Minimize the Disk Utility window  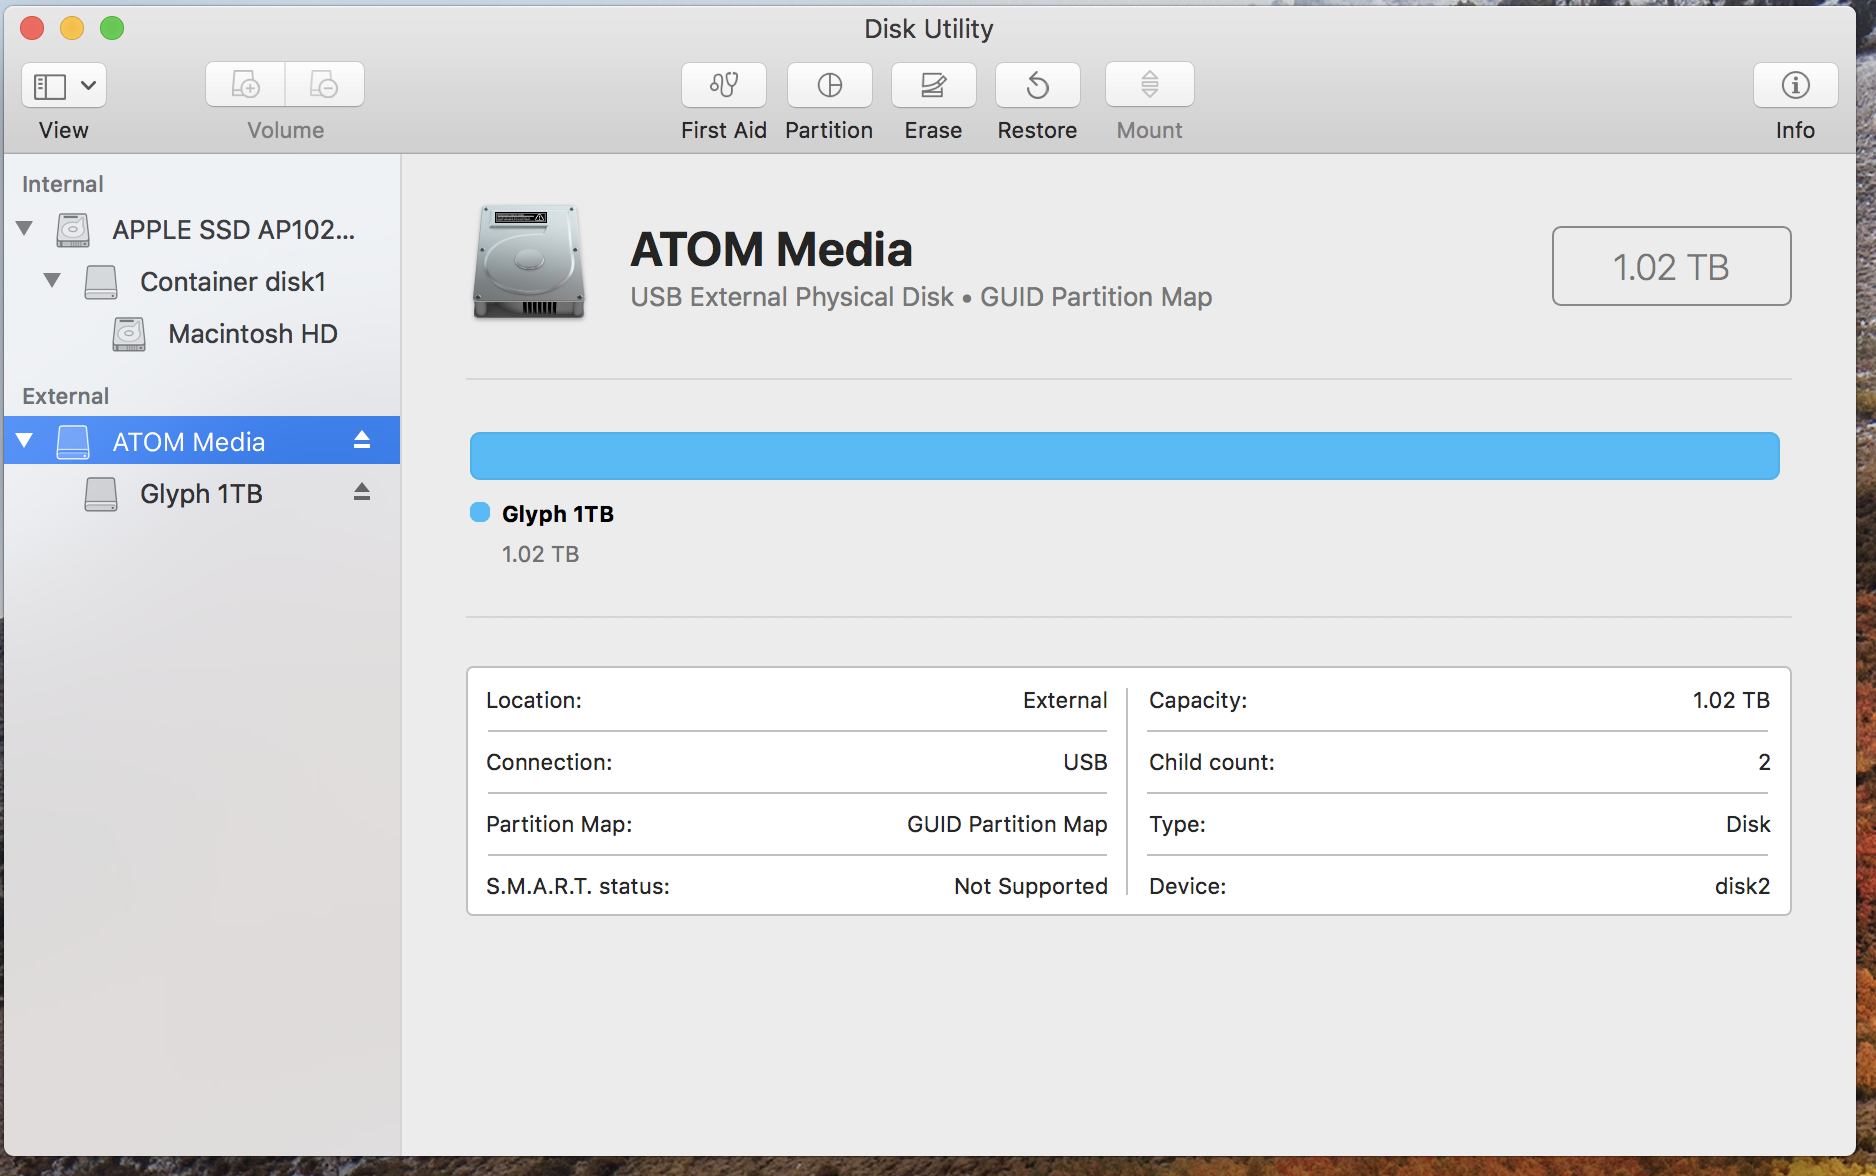(72, 28)
